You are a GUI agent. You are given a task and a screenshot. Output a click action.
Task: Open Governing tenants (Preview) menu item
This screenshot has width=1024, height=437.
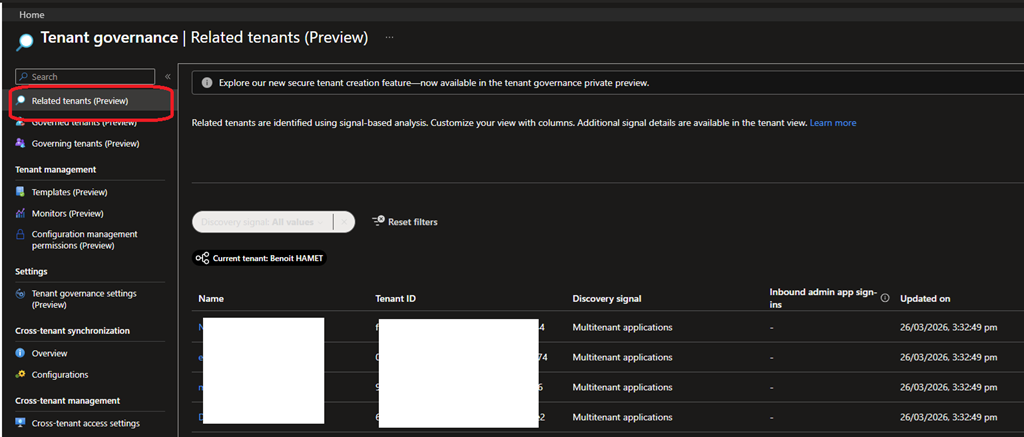coord(85,143)
